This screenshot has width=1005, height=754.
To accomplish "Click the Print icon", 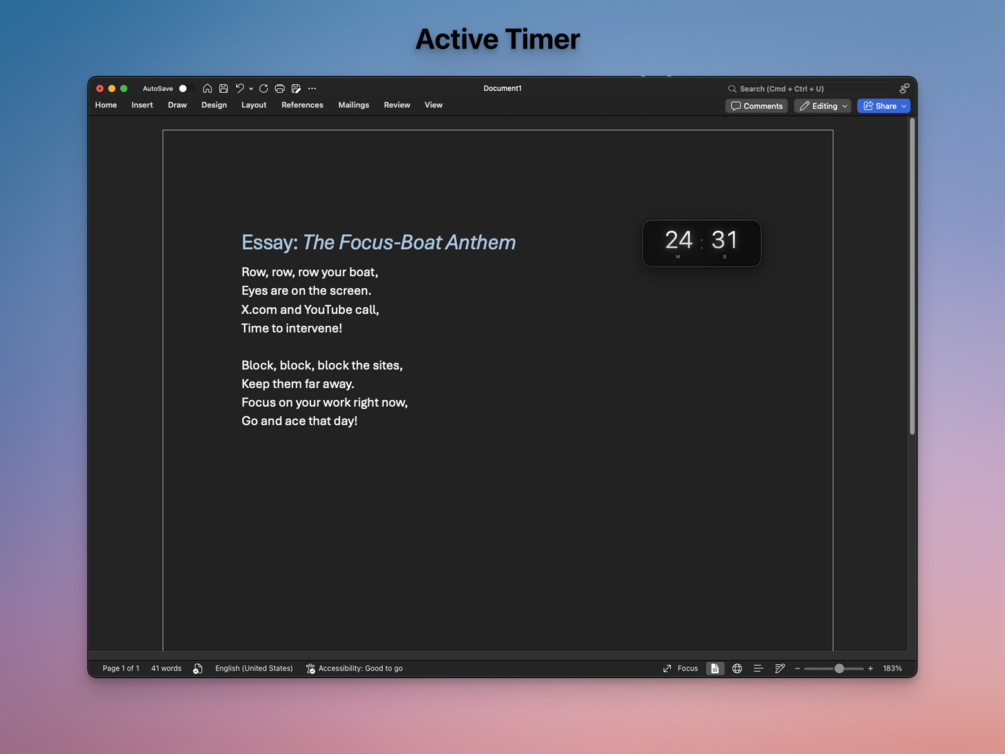I will click(x=280, y=88).
